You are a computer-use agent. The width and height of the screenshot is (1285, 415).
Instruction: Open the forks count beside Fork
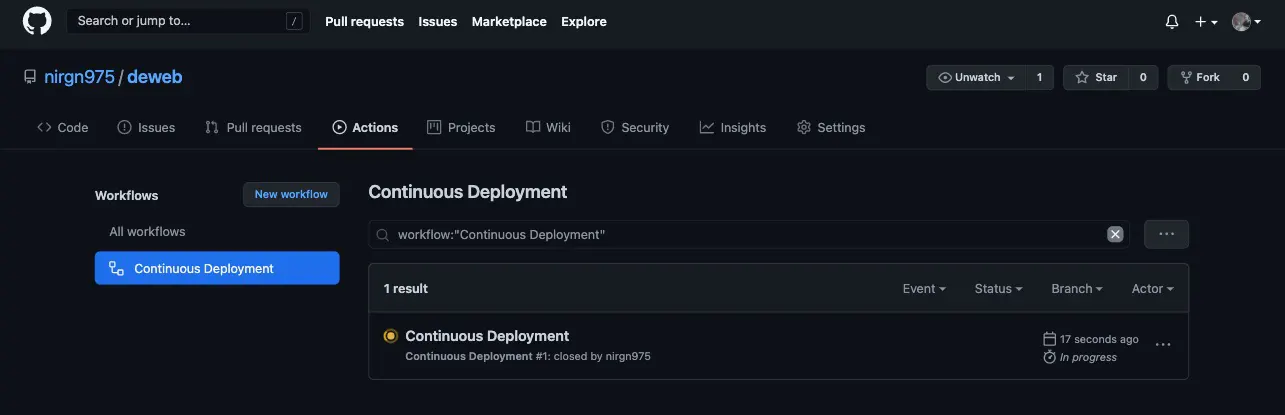click(1246, 77)
